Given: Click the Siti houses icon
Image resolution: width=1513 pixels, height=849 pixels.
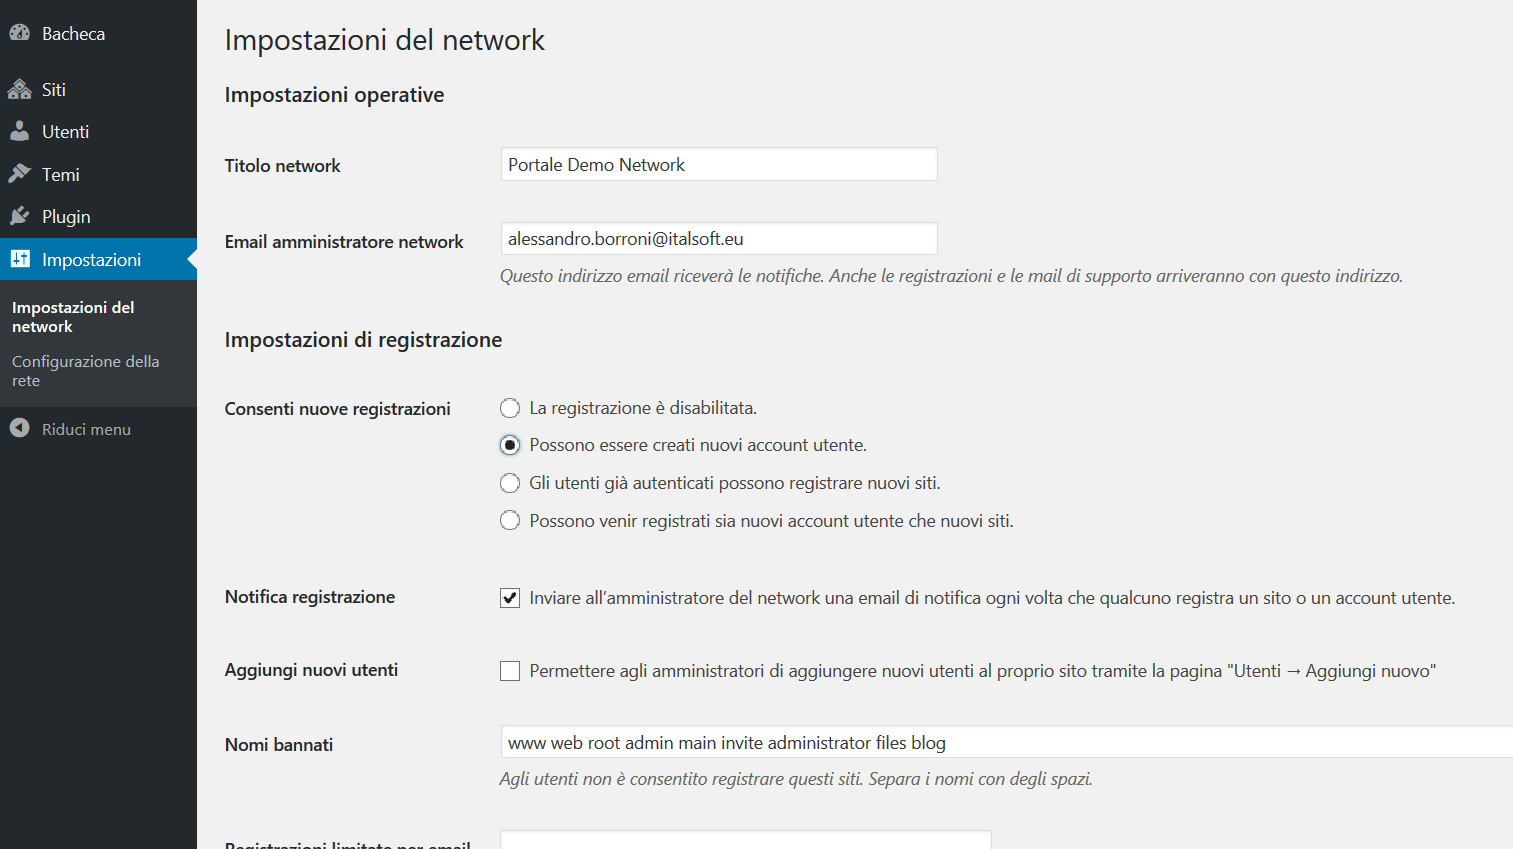Looking at the screenshot, I should point(20,90).
